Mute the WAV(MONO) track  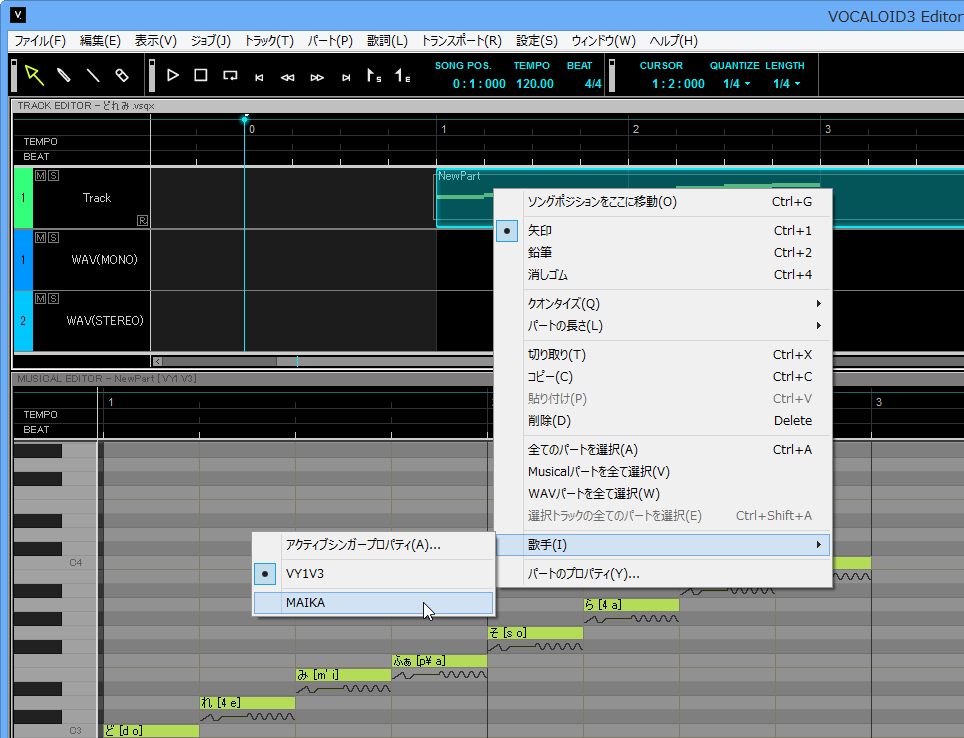pos(41,237)
